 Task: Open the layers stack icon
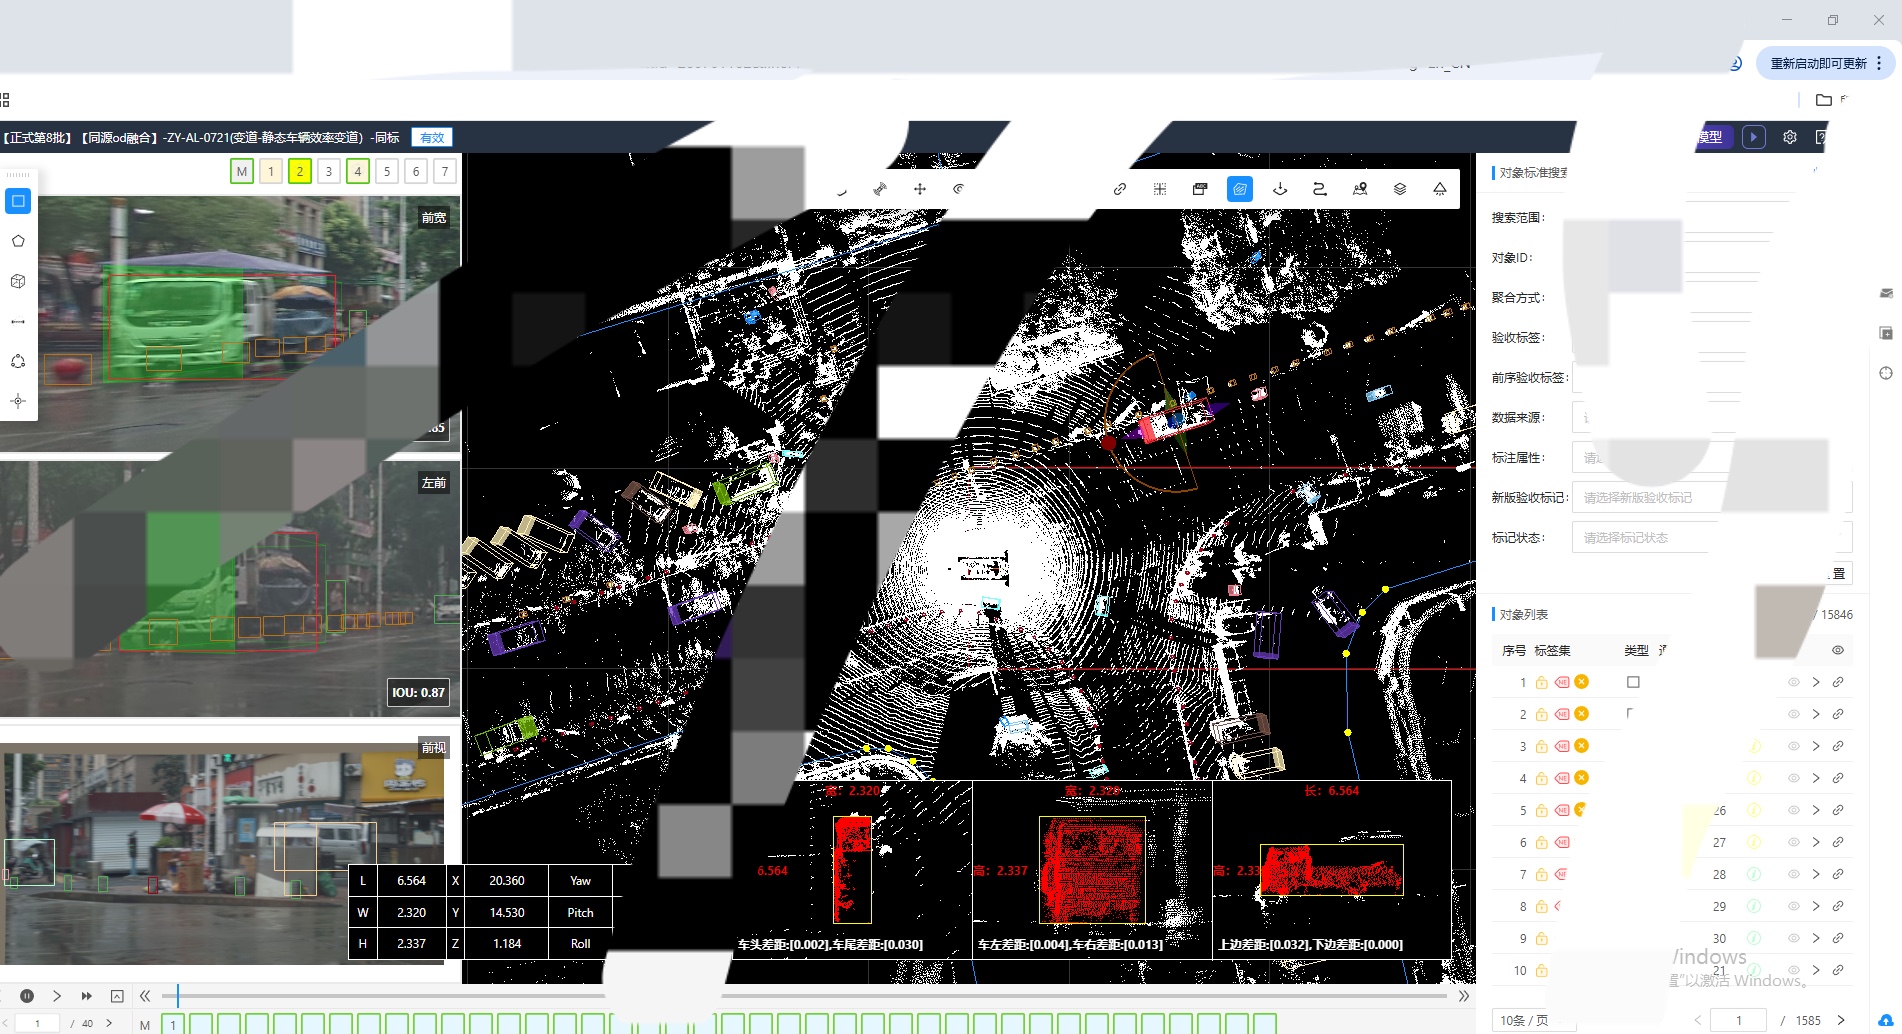[1400, 189]
